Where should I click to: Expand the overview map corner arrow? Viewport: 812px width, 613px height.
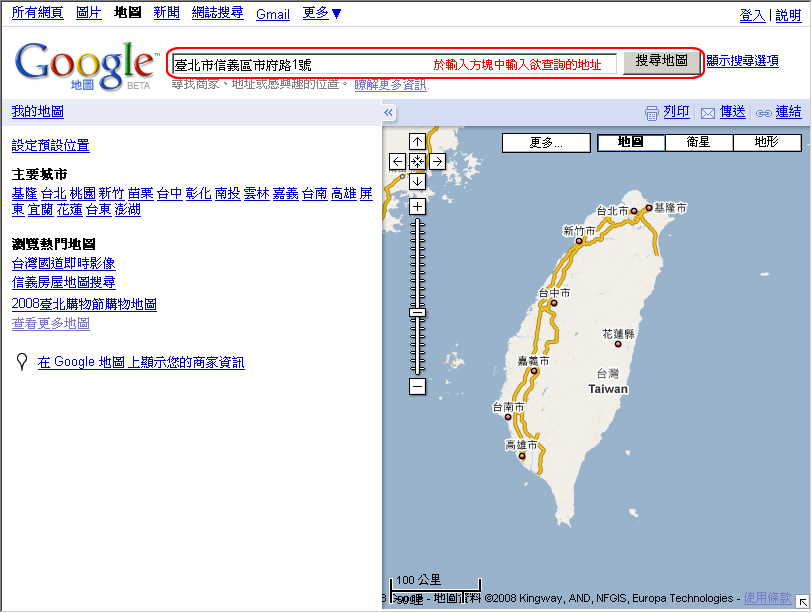point(803,602)
